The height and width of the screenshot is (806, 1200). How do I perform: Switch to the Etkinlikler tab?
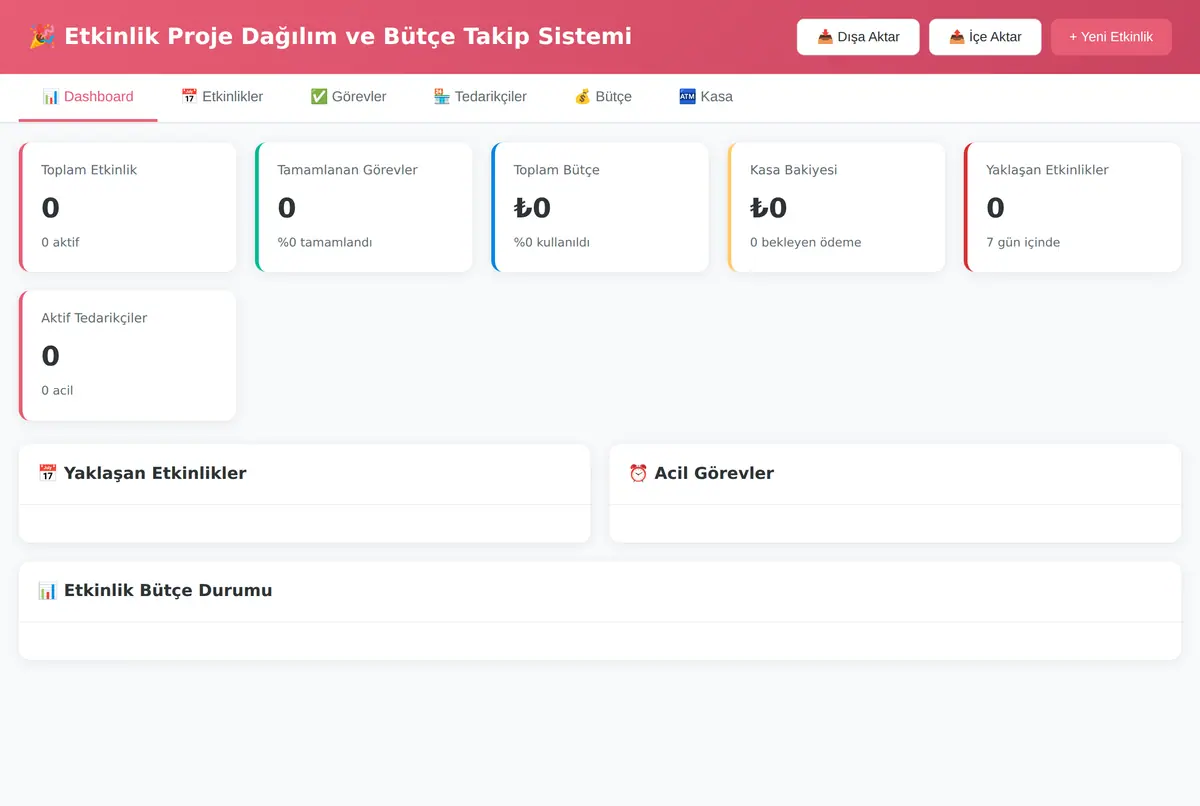tap(221, 97)
